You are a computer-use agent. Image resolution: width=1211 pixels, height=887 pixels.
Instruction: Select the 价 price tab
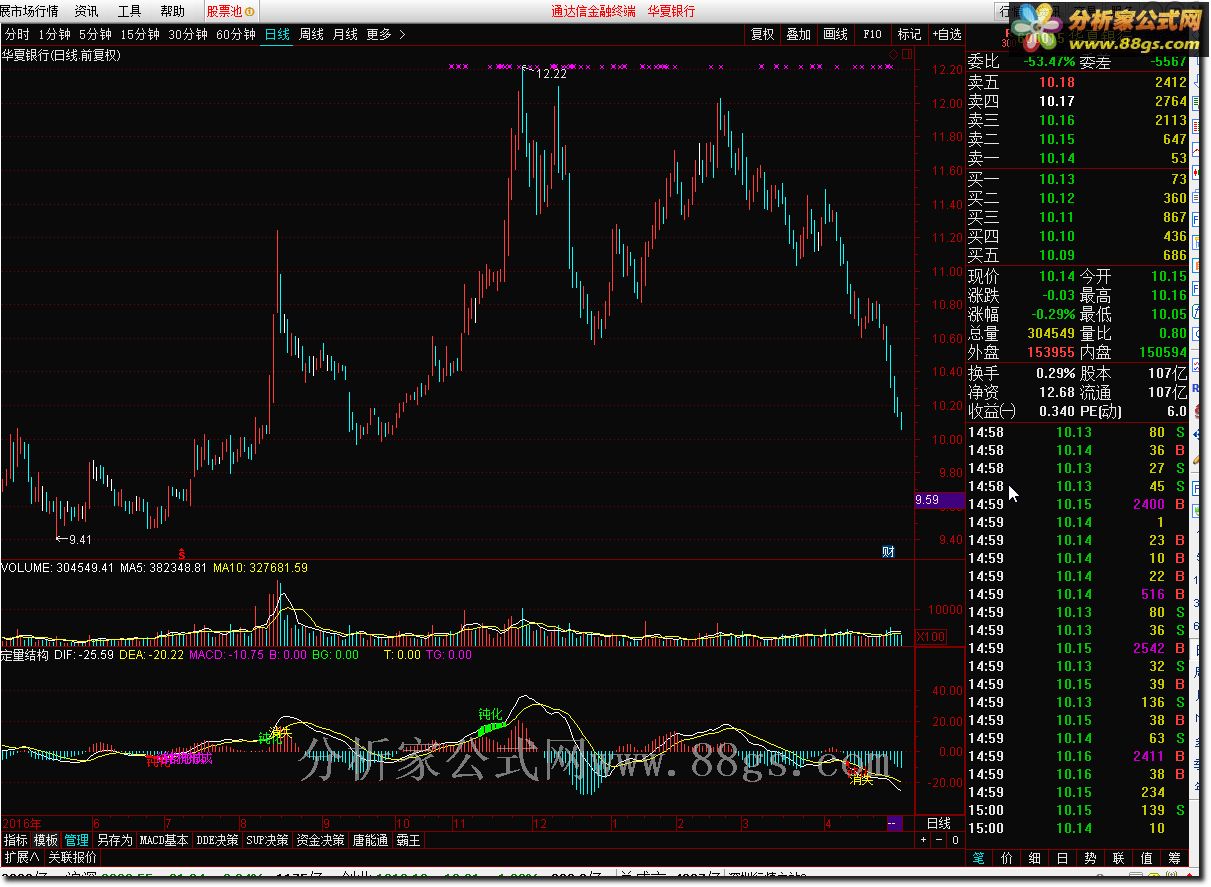1006,858
